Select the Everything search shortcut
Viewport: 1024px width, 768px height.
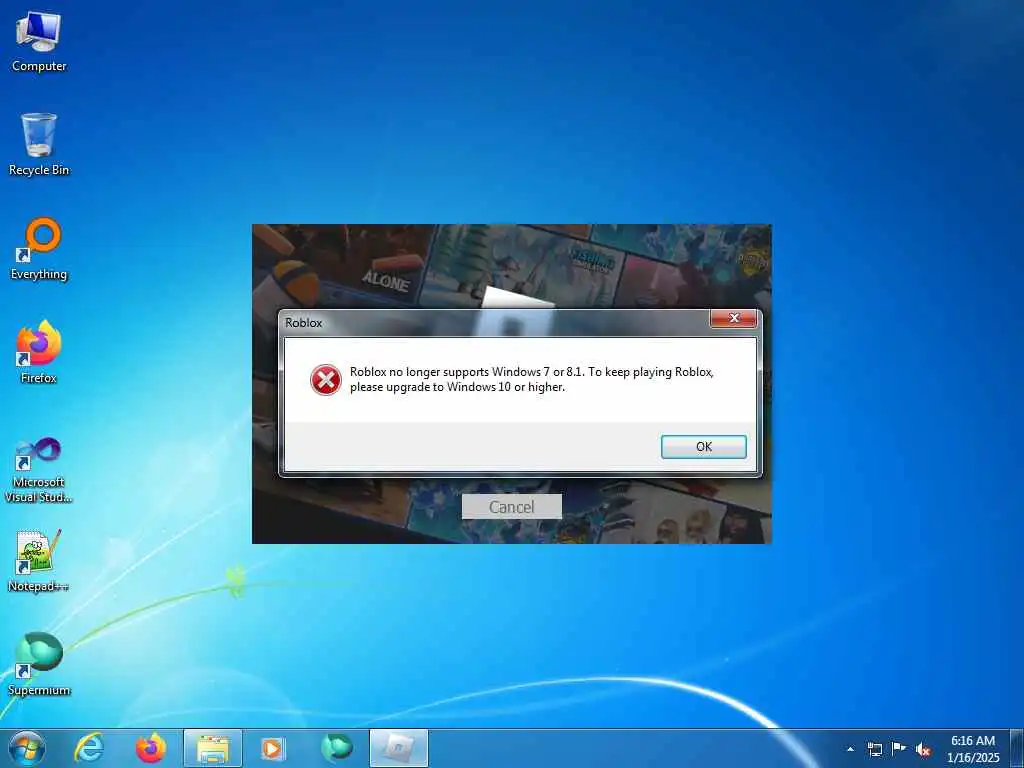click(x=39, y=249)
